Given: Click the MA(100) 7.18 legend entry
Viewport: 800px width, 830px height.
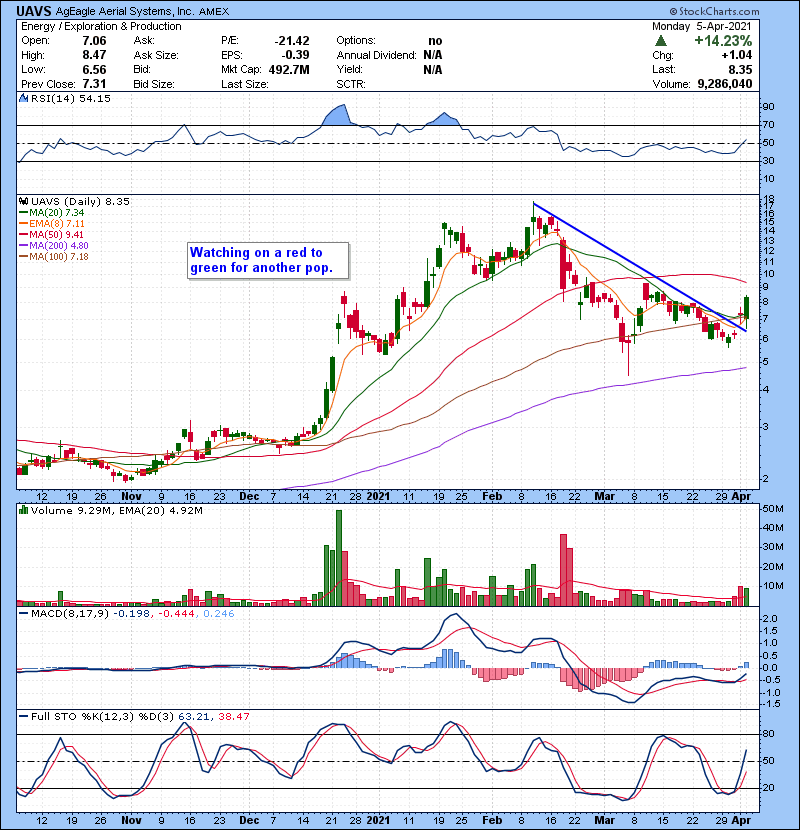Looking at the screenshot, I should click(x=54, y=257).
